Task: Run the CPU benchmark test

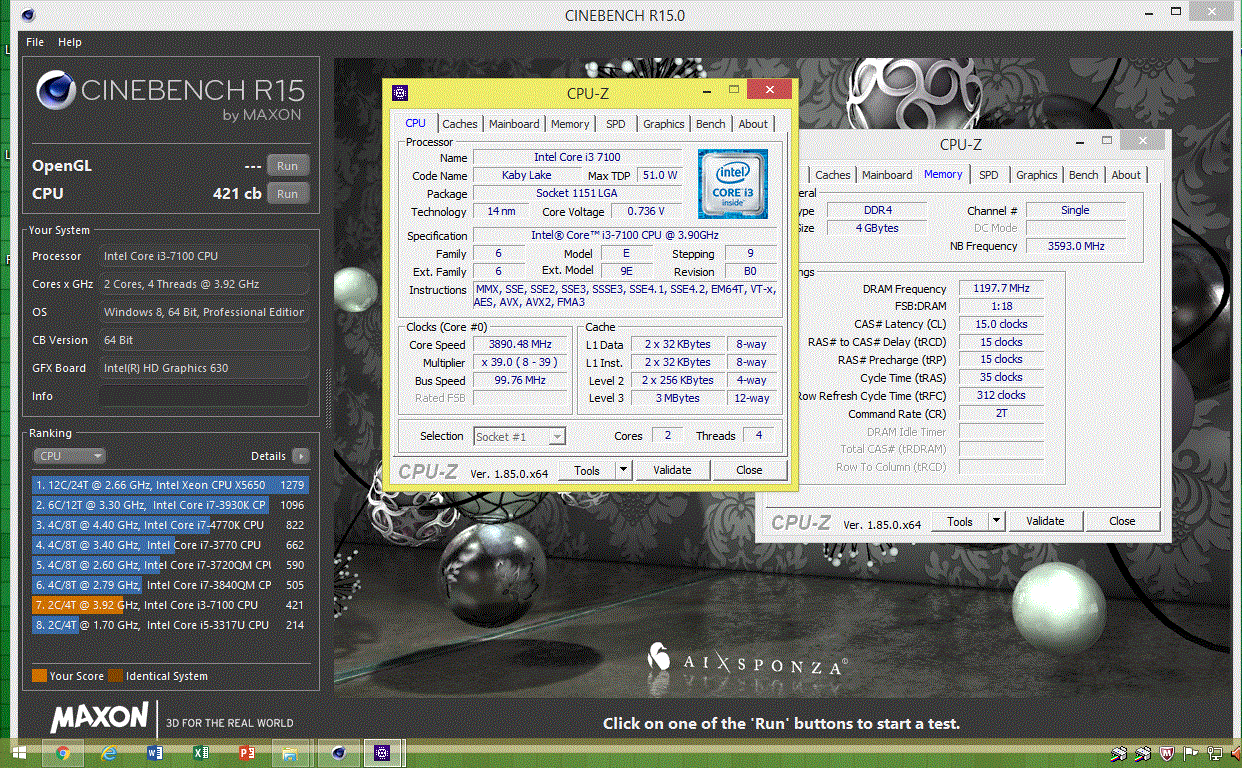Action: pos(288,194)
